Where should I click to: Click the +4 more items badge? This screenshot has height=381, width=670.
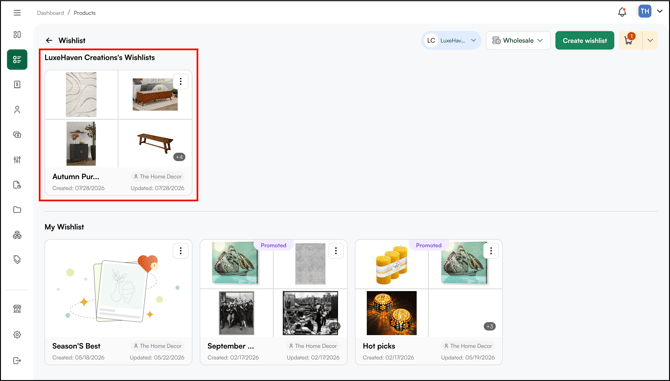click(179, 157)
